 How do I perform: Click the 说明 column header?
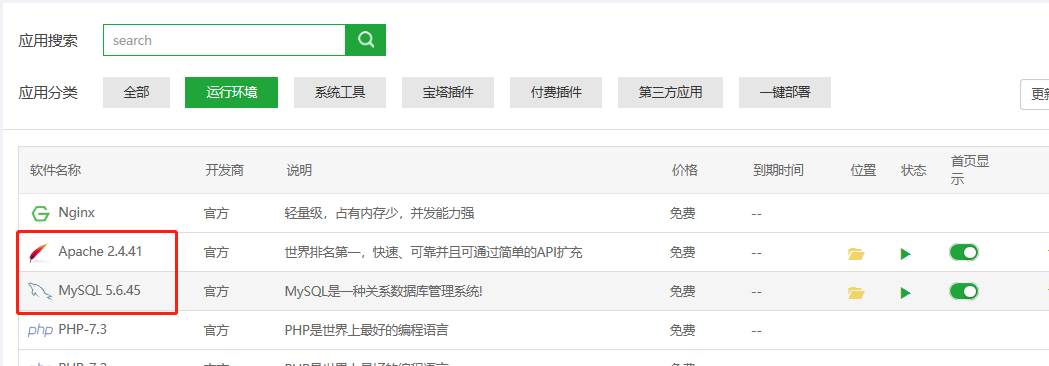point(299,170)
